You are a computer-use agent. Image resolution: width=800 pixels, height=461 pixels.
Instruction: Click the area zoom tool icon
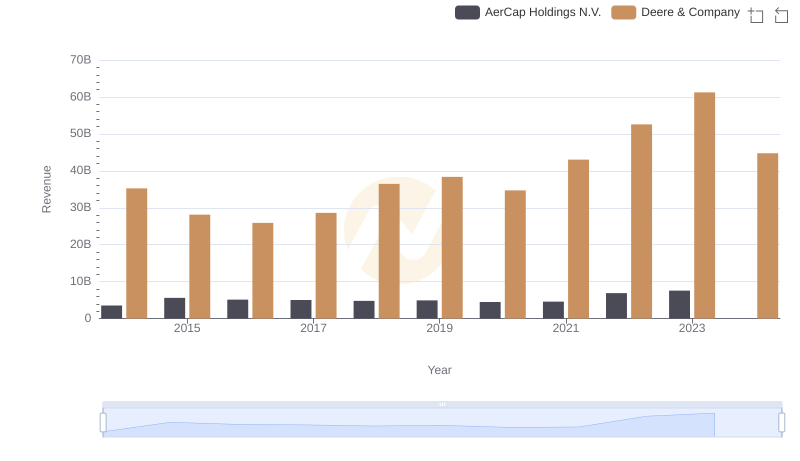pos(756,15)
